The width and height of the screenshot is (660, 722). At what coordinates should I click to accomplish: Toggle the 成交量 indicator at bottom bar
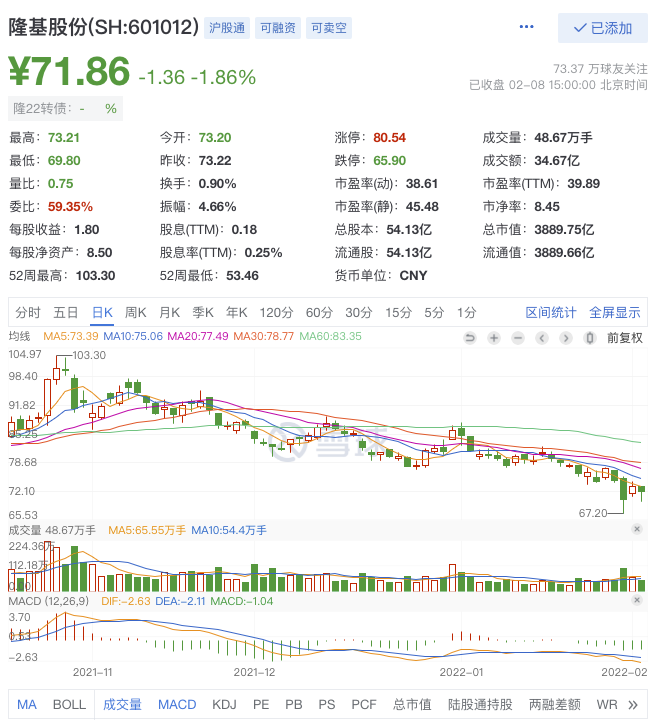[122, 705]
